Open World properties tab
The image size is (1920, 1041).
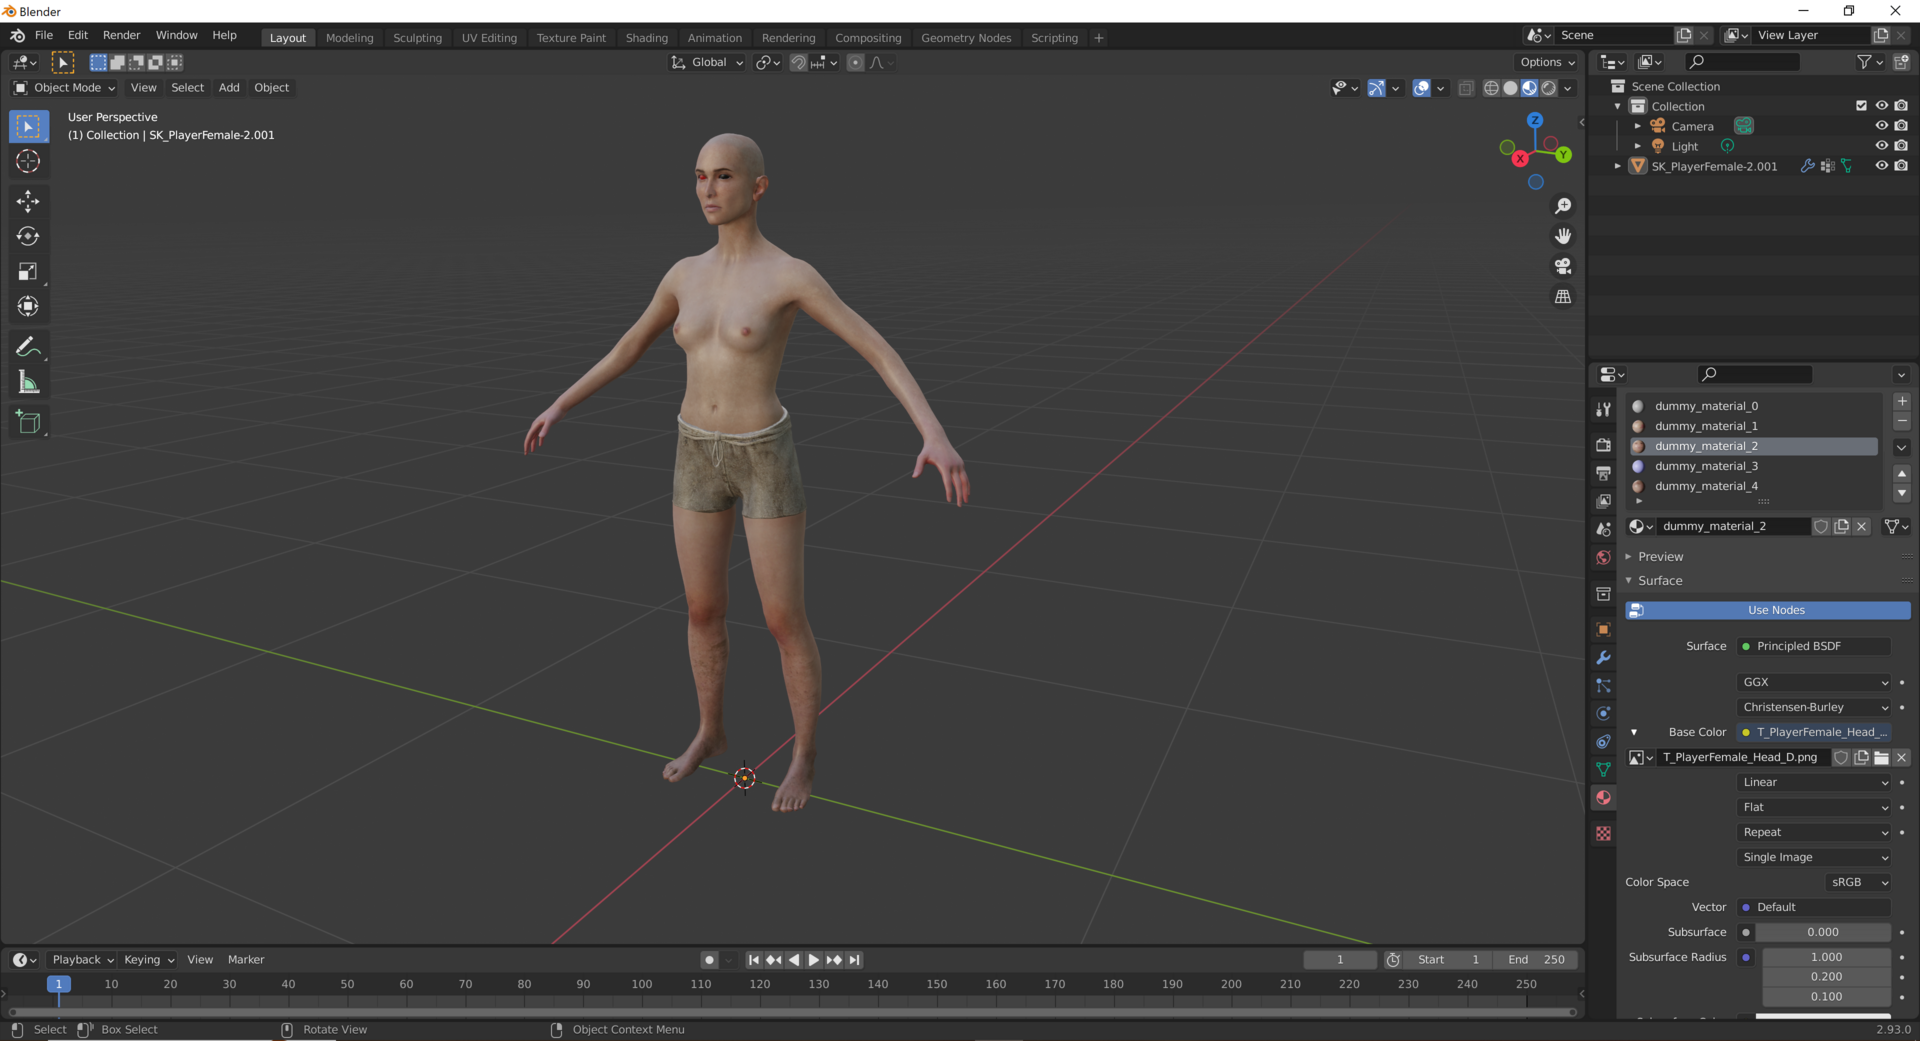tap(1603, 557)
